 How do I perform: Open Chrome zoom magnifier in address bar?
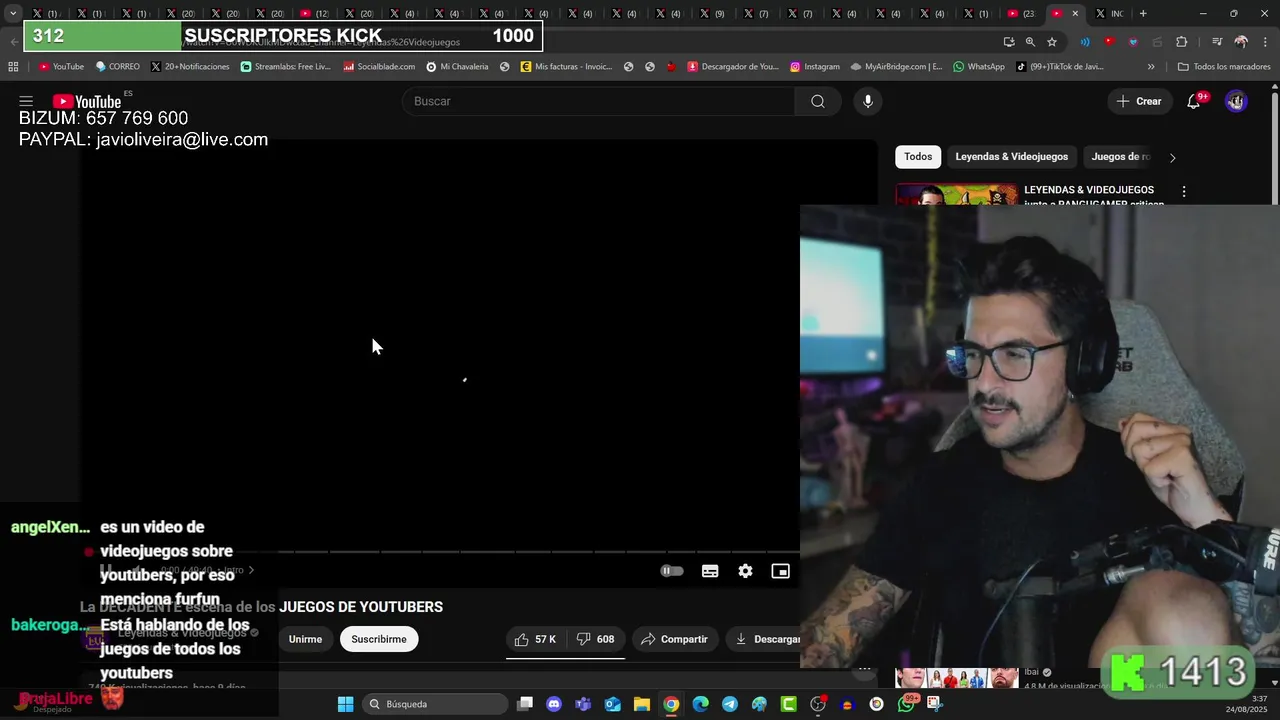[x=1030, y=42]
